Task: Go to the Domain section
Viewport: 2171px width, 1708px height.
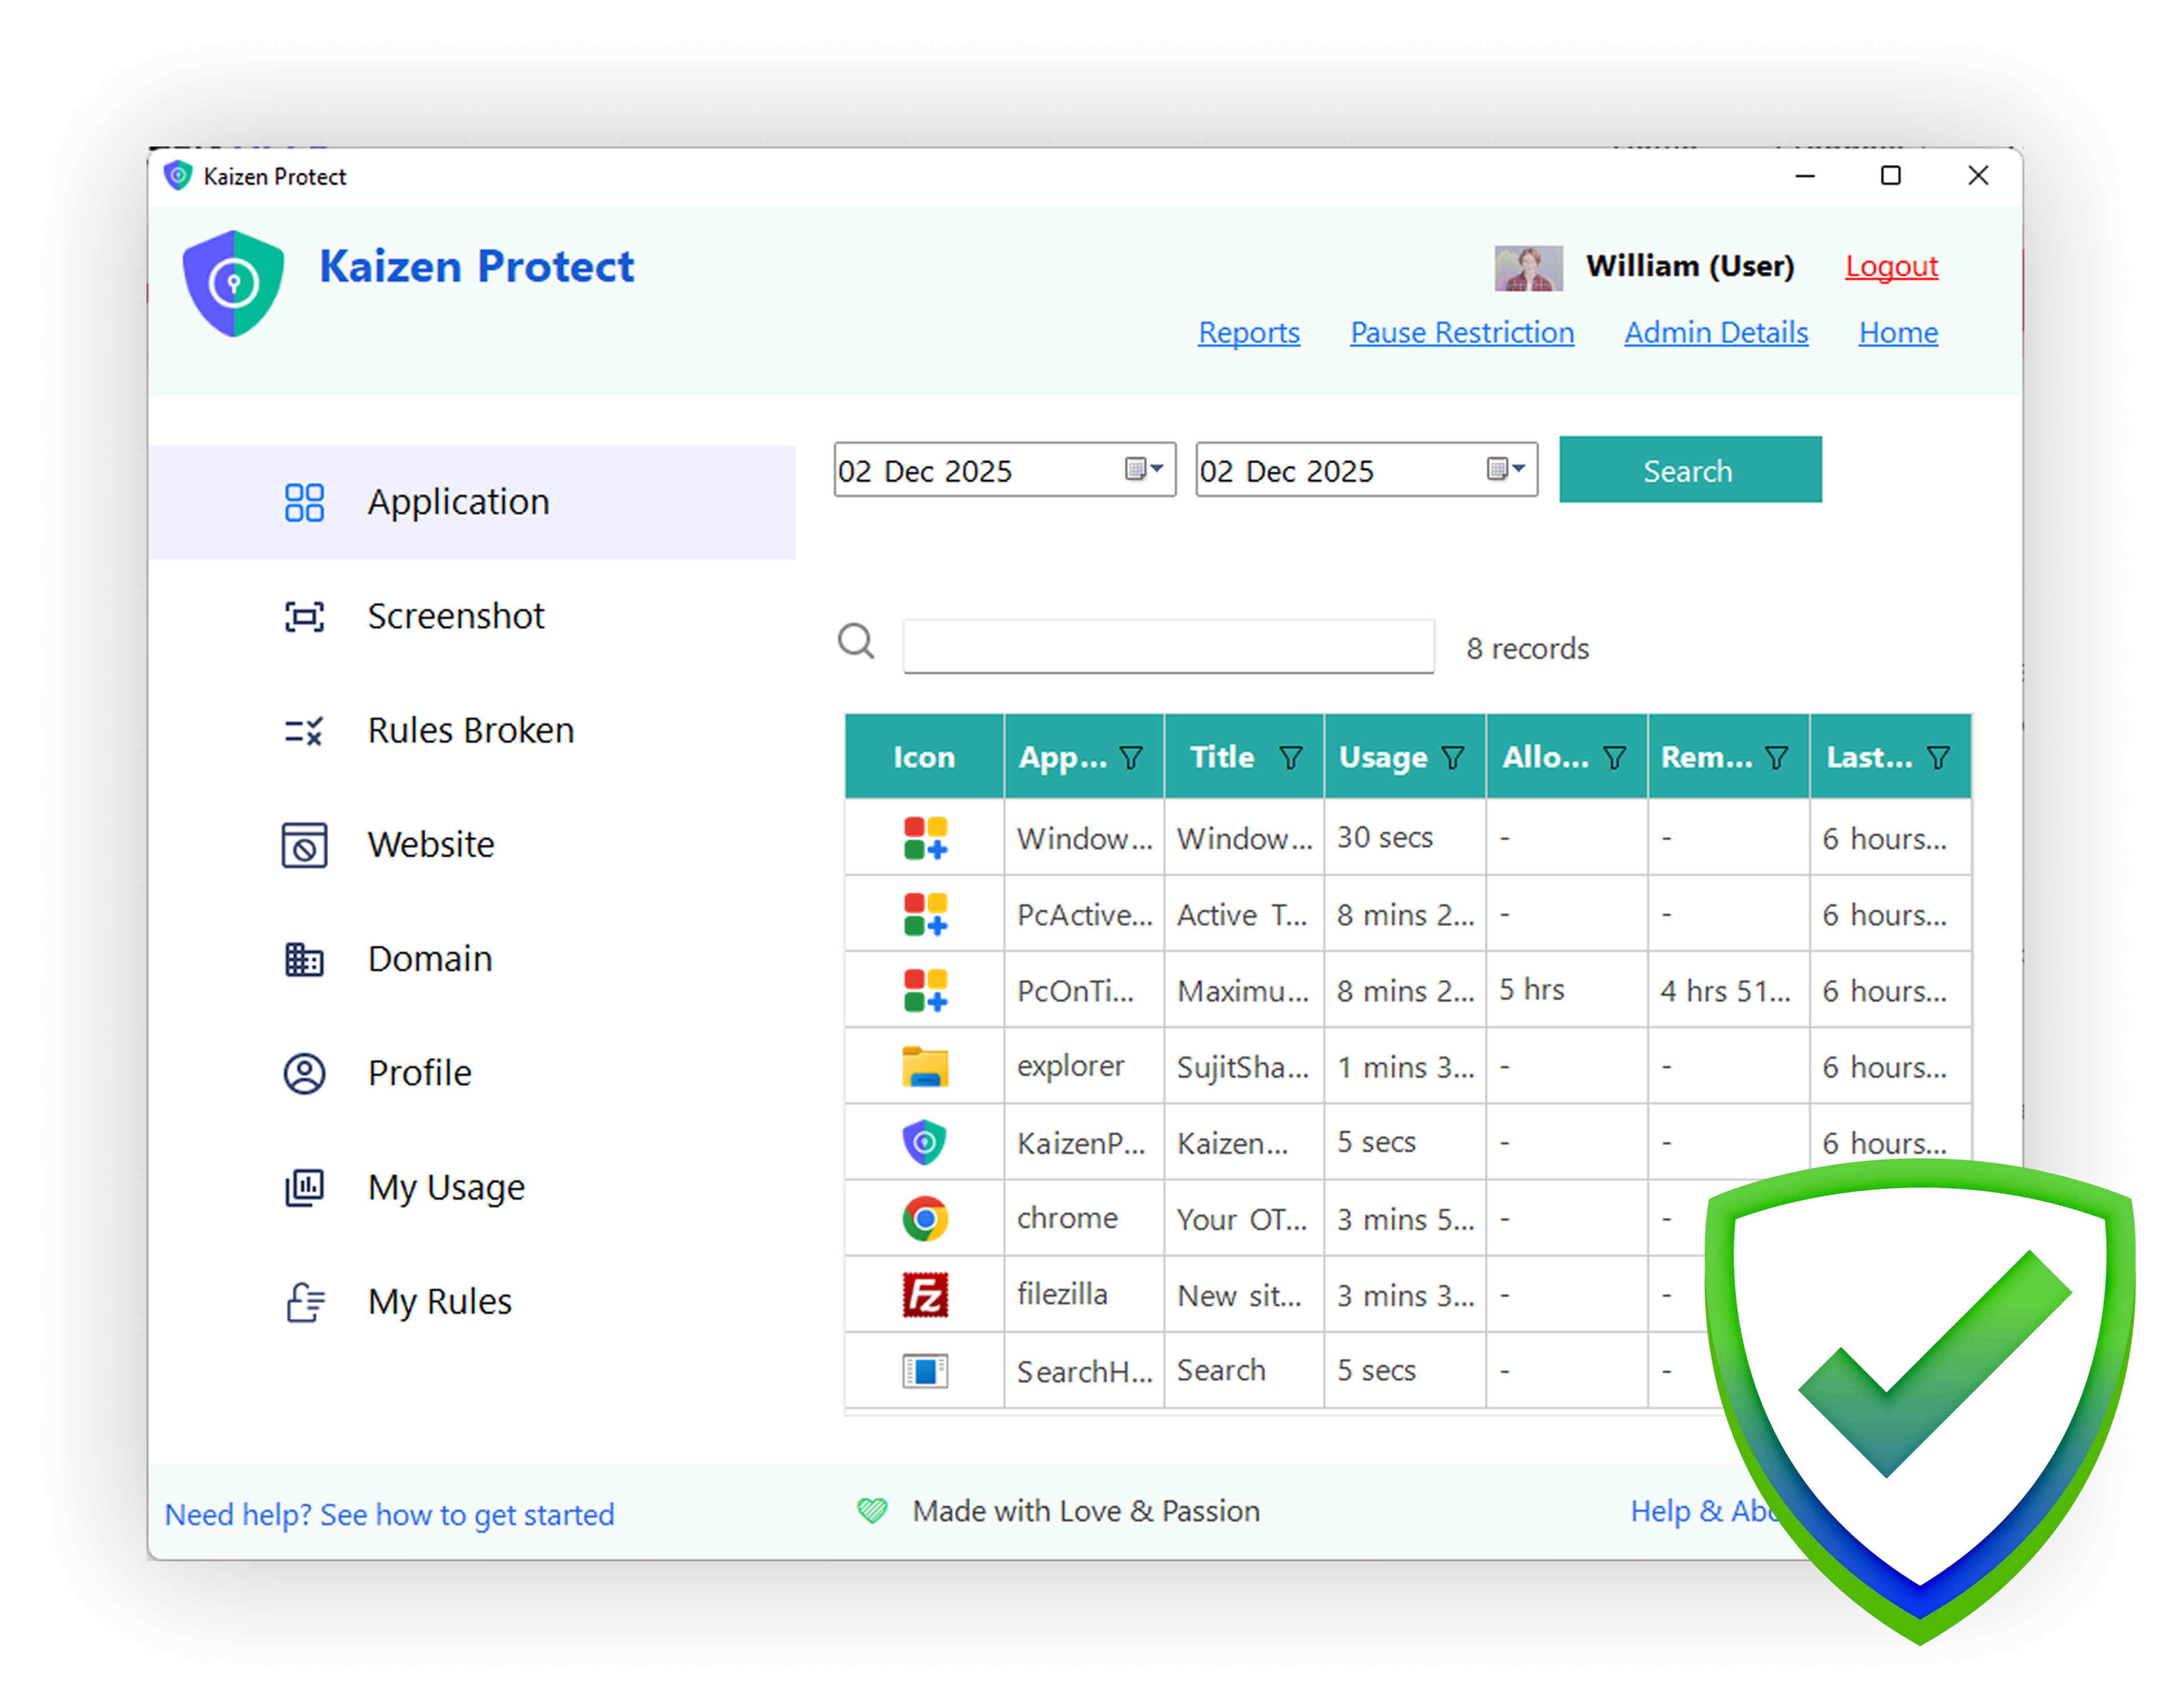Action: pos(429,959)
